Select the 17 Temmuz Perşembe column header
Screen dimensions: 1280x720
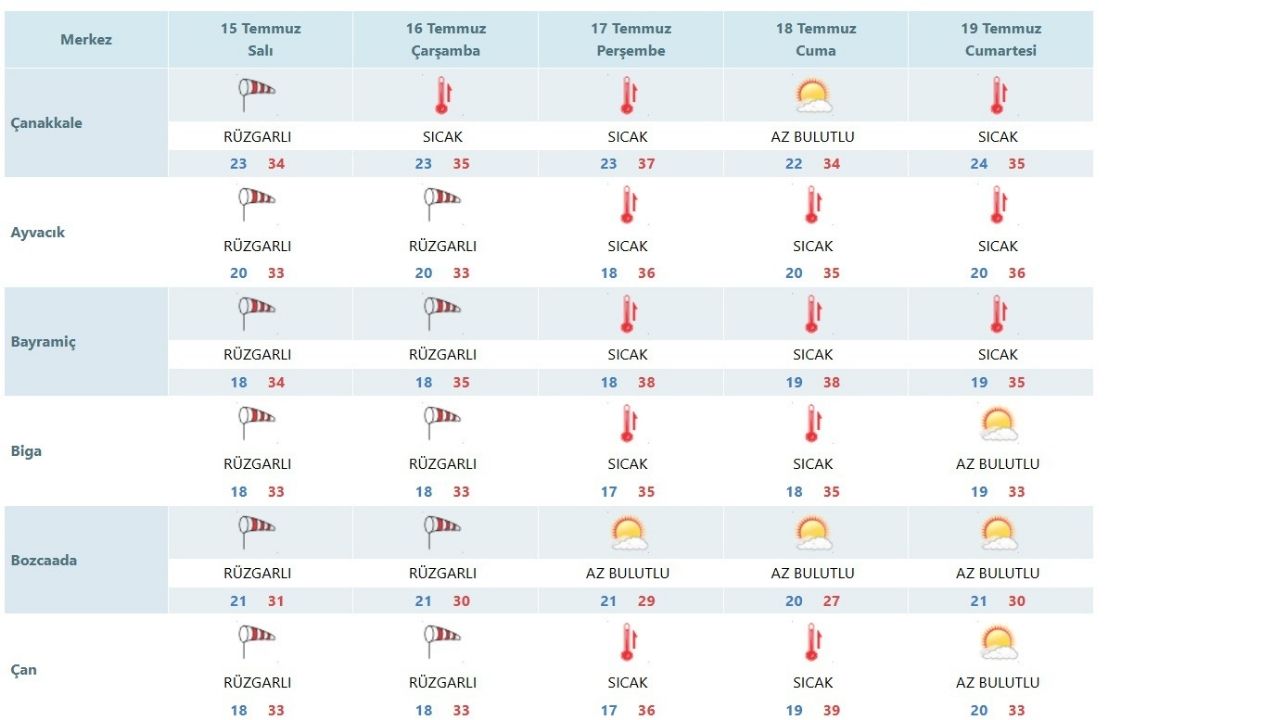(631, 40)
